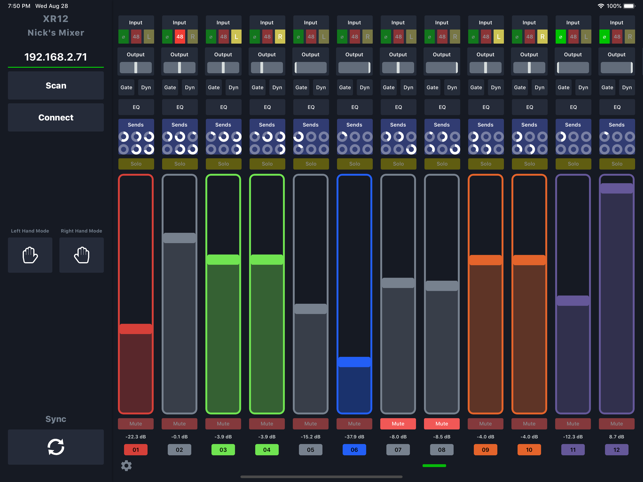Enable Left Hand Mode hand icon

[30, 255]
